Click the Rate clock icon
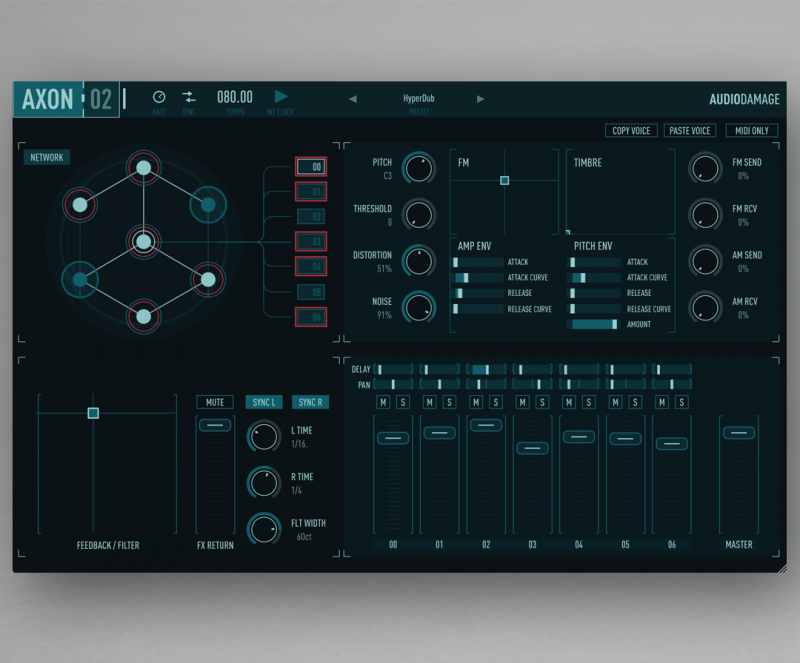The width and height of the screenshot is (800, 663). (x=159, y=97)
